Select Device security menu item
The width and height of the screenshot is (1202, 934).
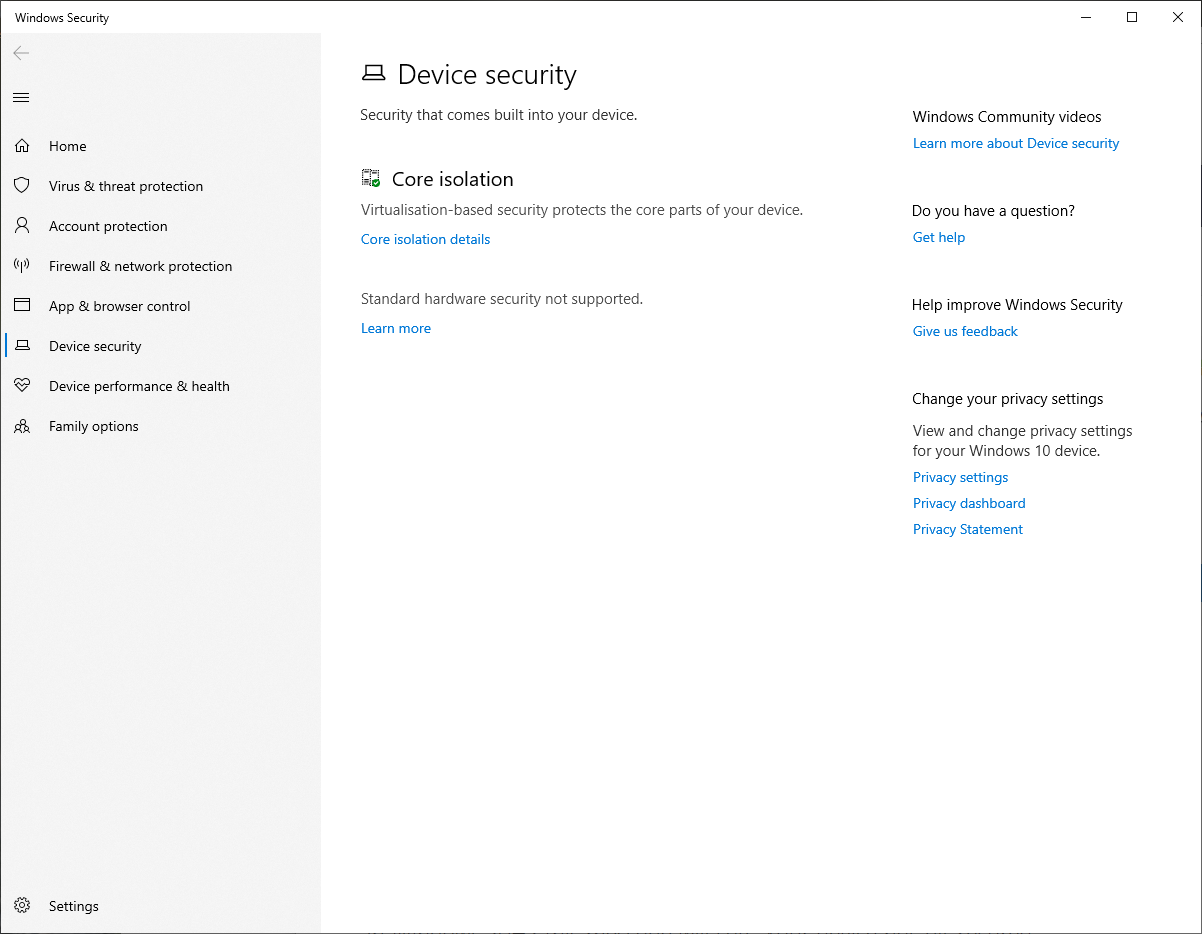[x=160, y=346]
